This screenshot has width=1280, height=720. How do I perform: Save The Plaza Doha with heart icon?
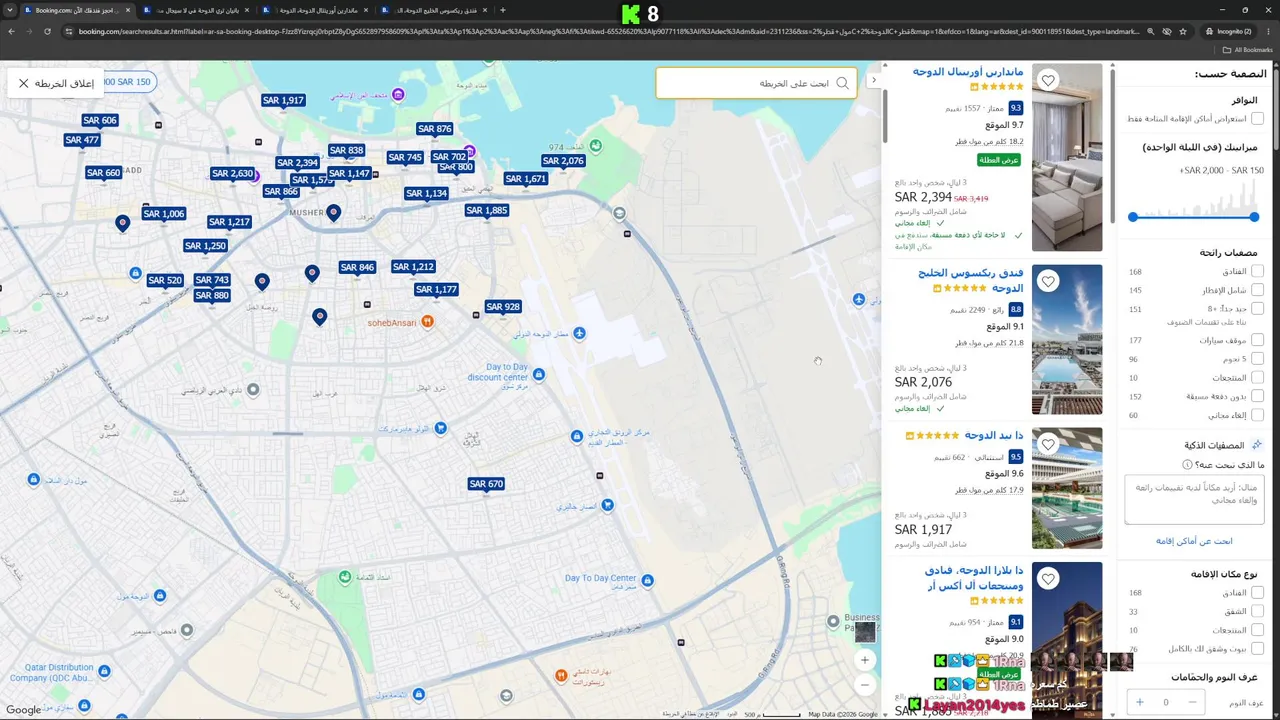point(1048,579)
